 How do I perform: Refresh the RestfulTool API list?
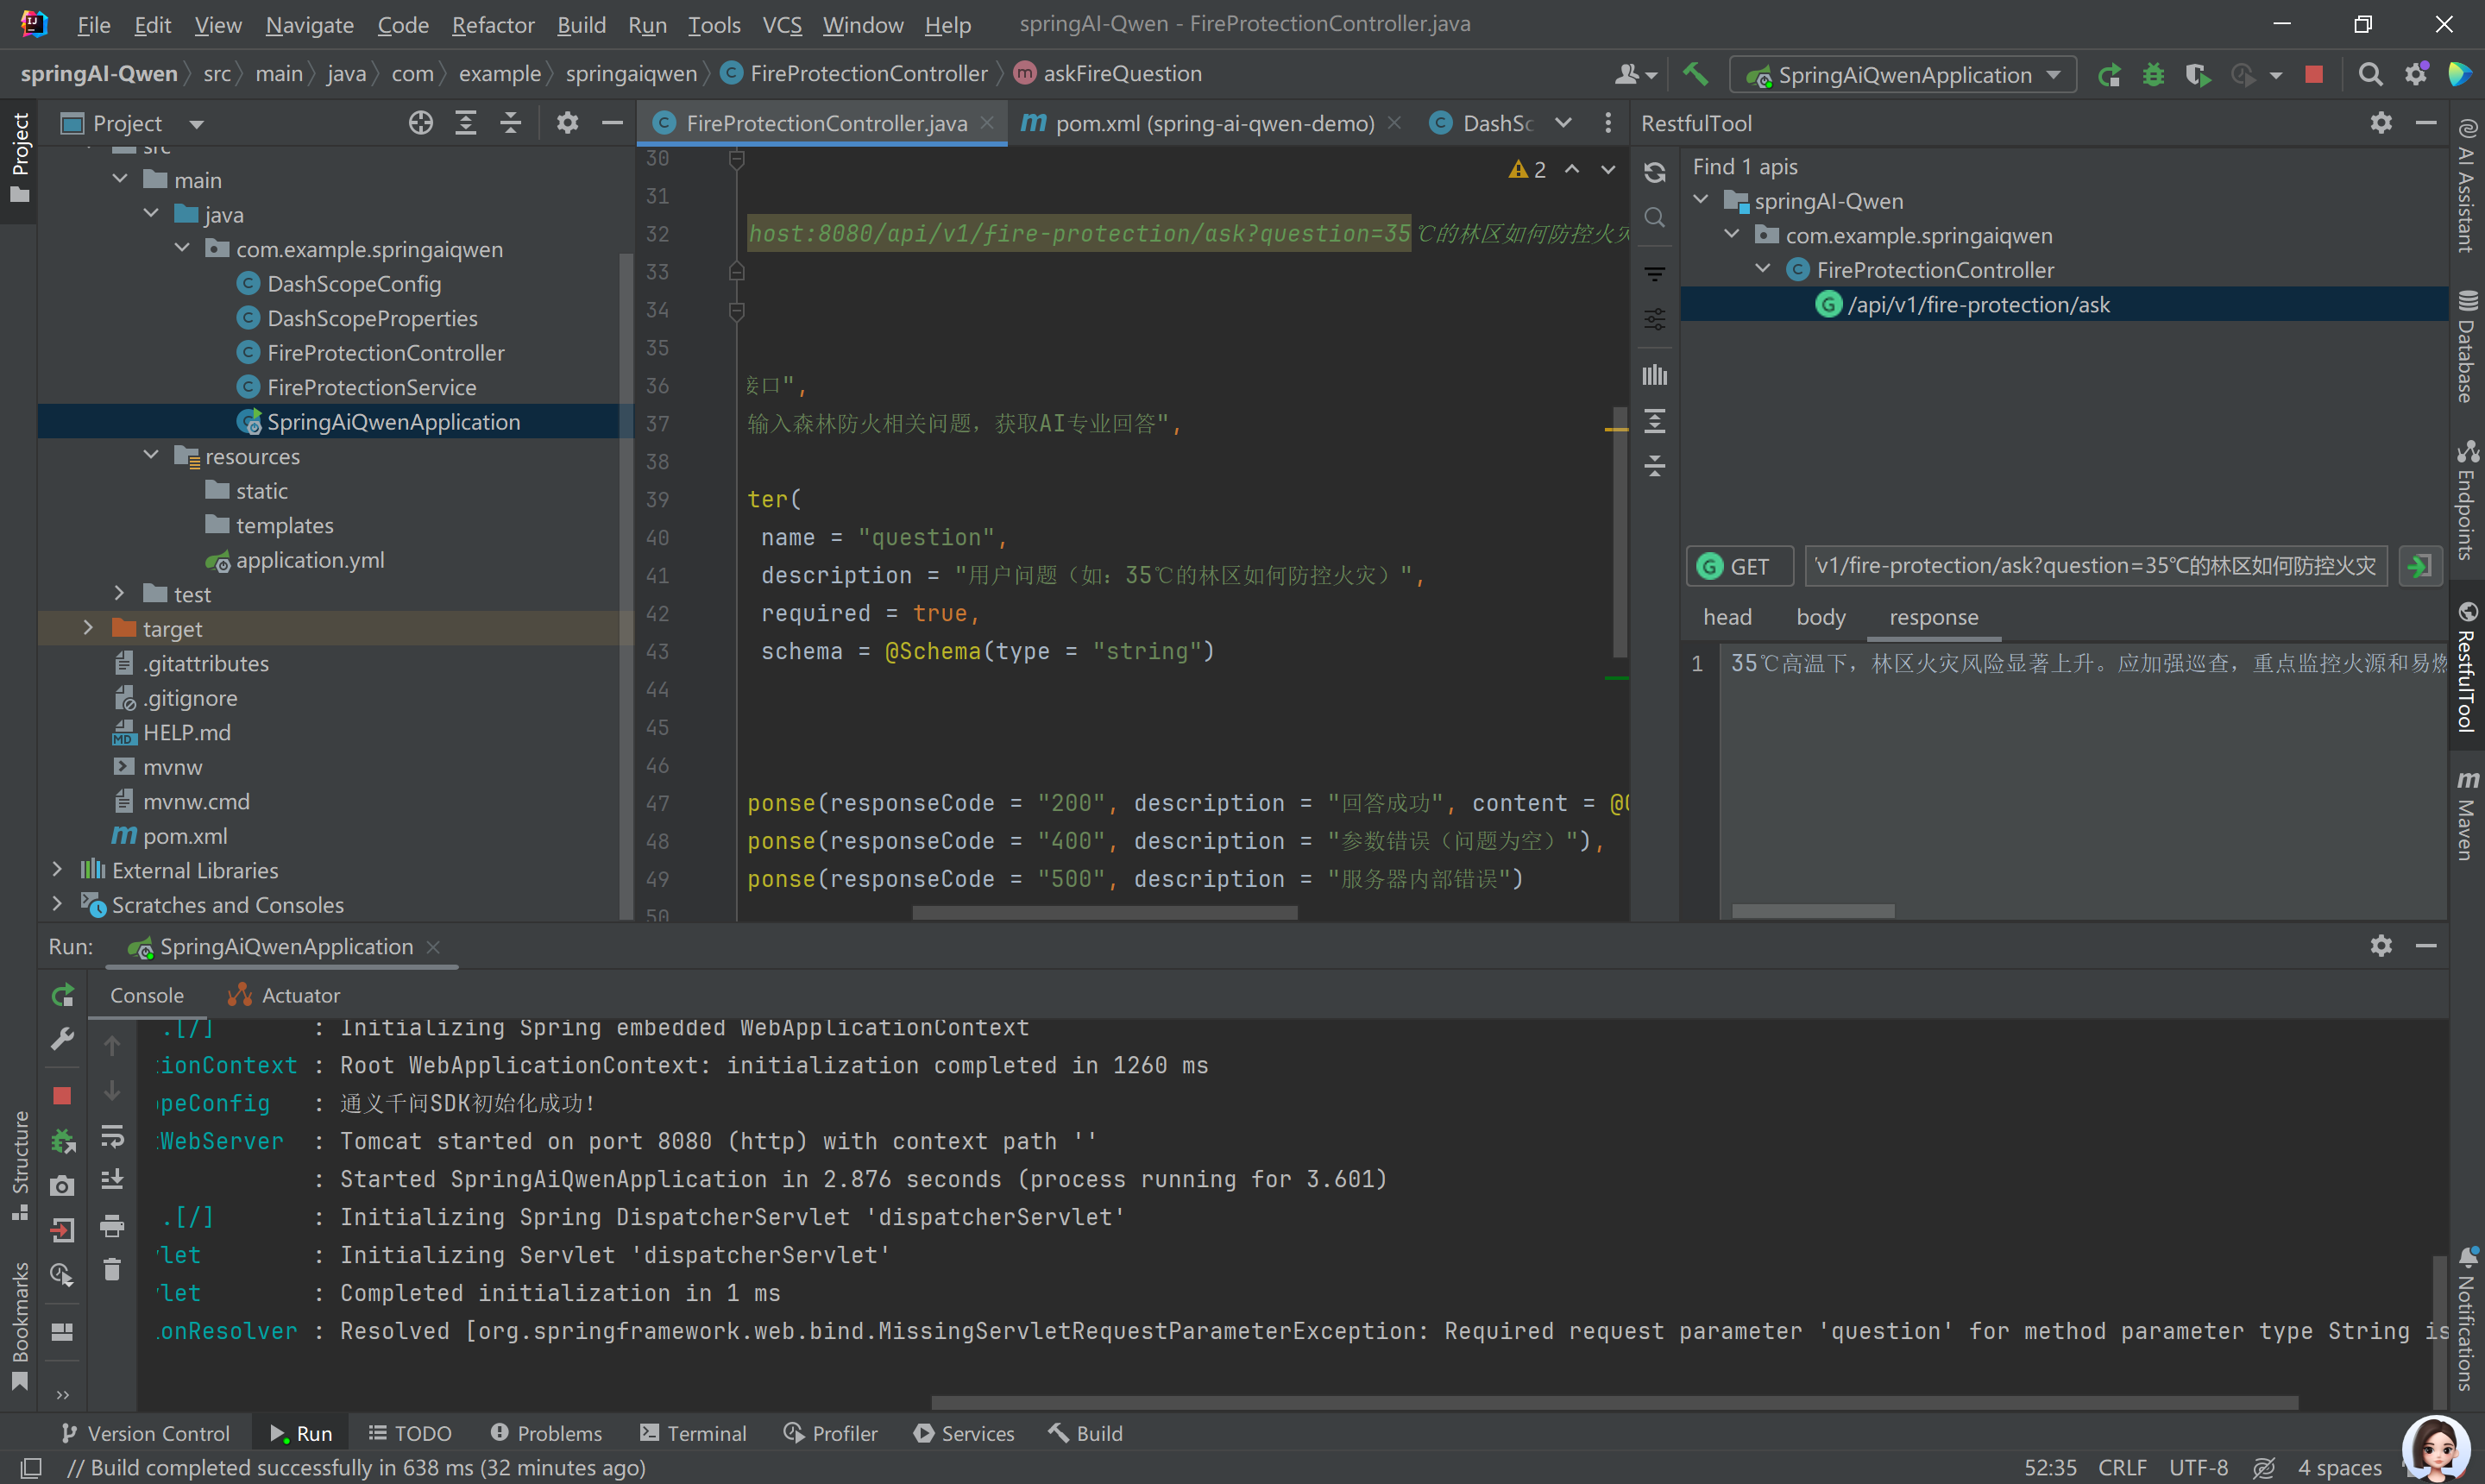[1655, 172]
